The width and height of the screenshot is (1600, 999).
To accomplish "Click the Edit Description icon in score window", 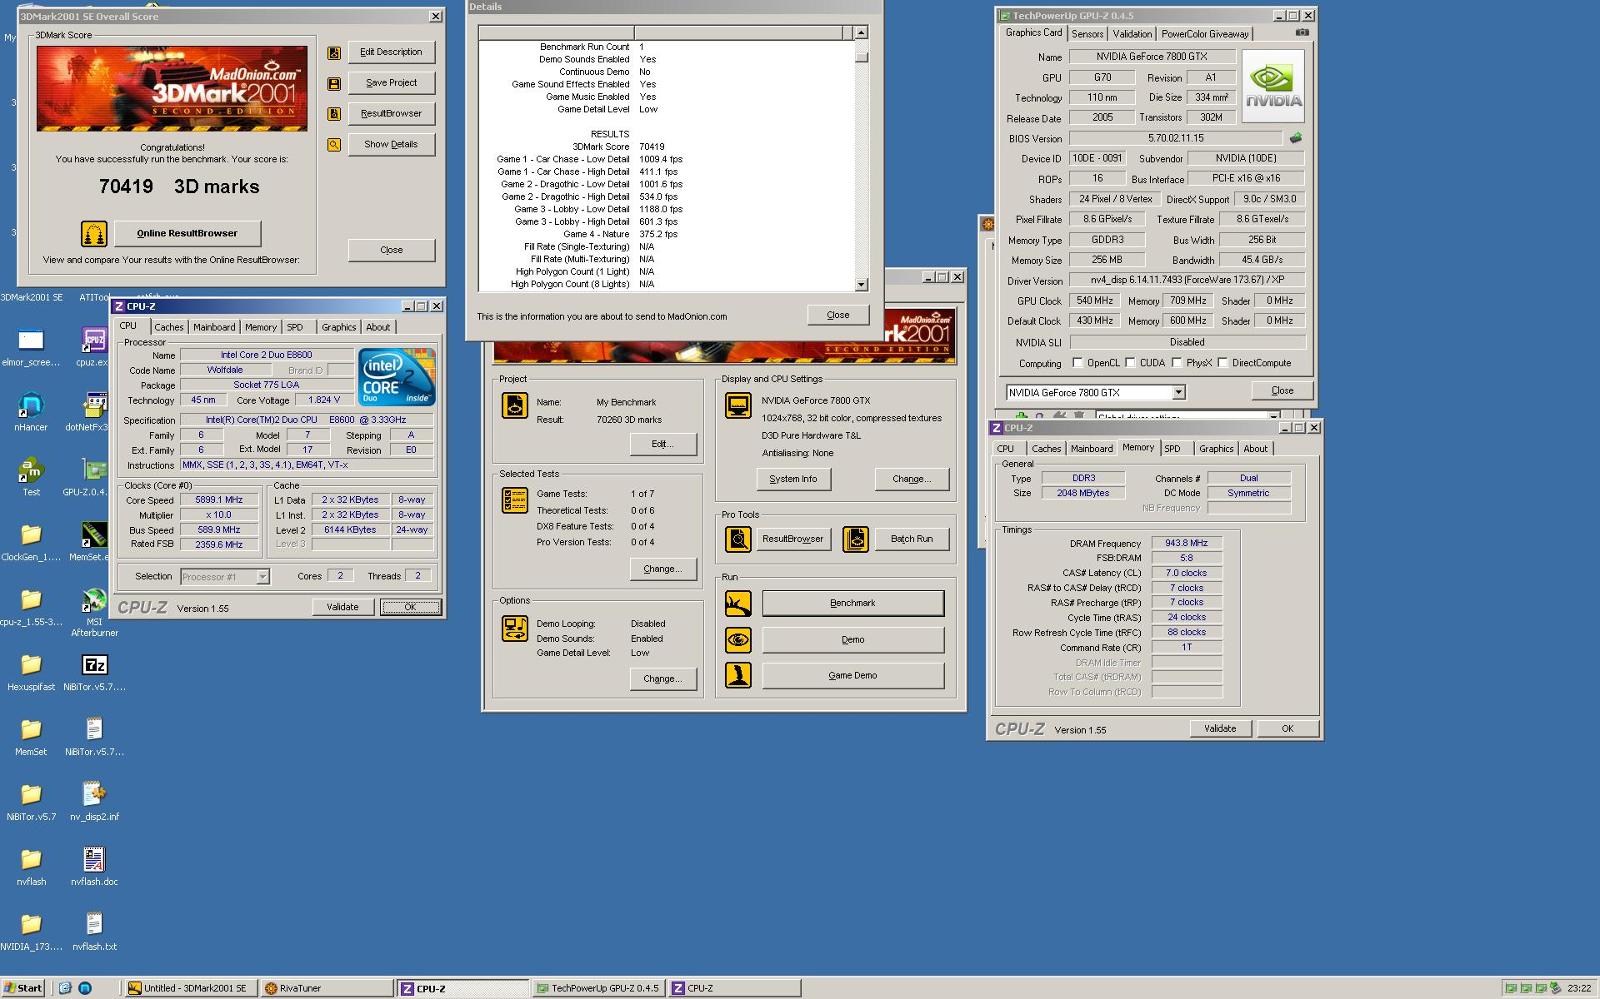I will [334, 52].
